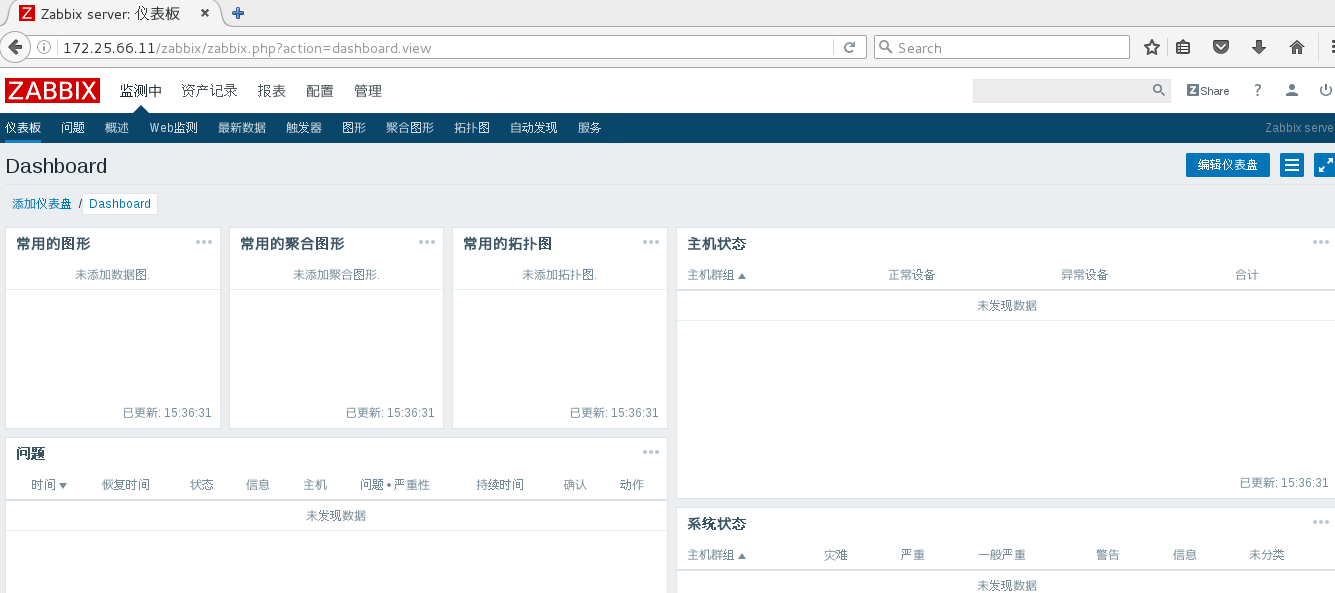Select the 拓扑图 submenu tab
This screenshot has width=1335, height=593.
[x=472, y=128]
